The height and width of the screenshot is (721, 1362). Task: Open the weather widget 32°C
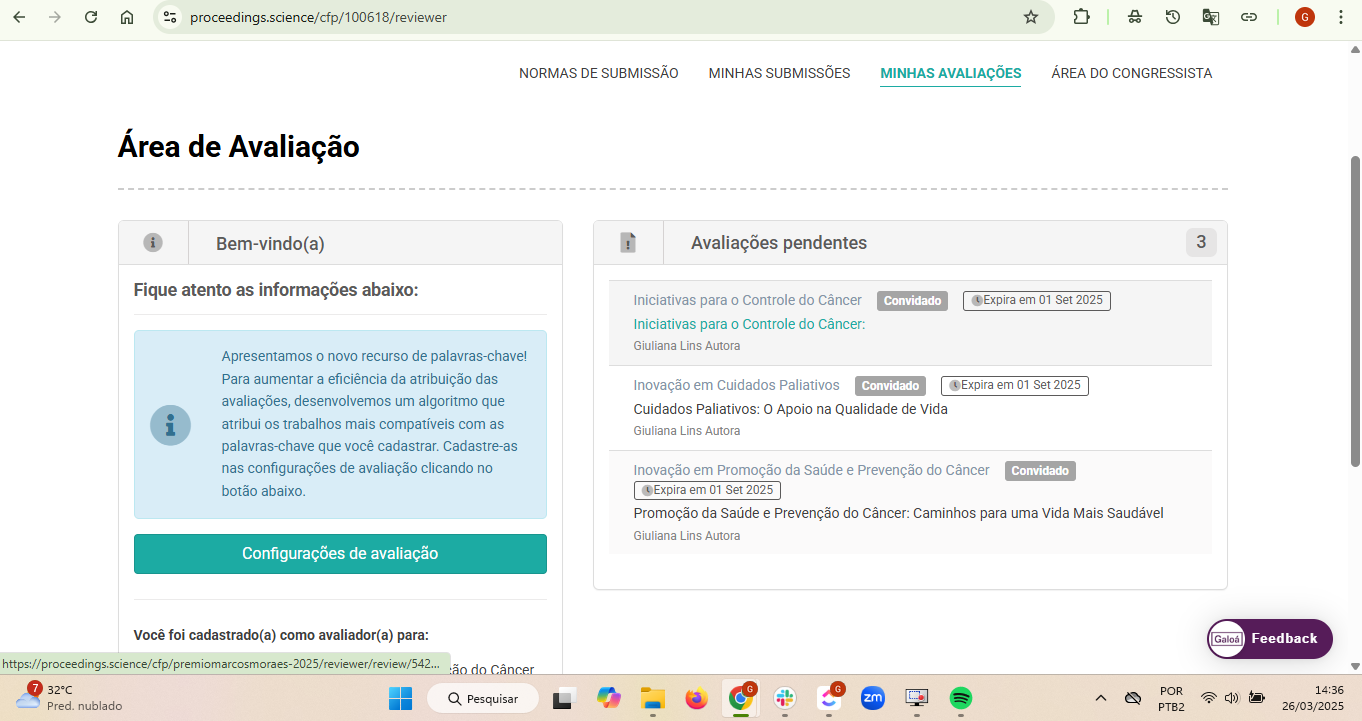click(70, 698)
